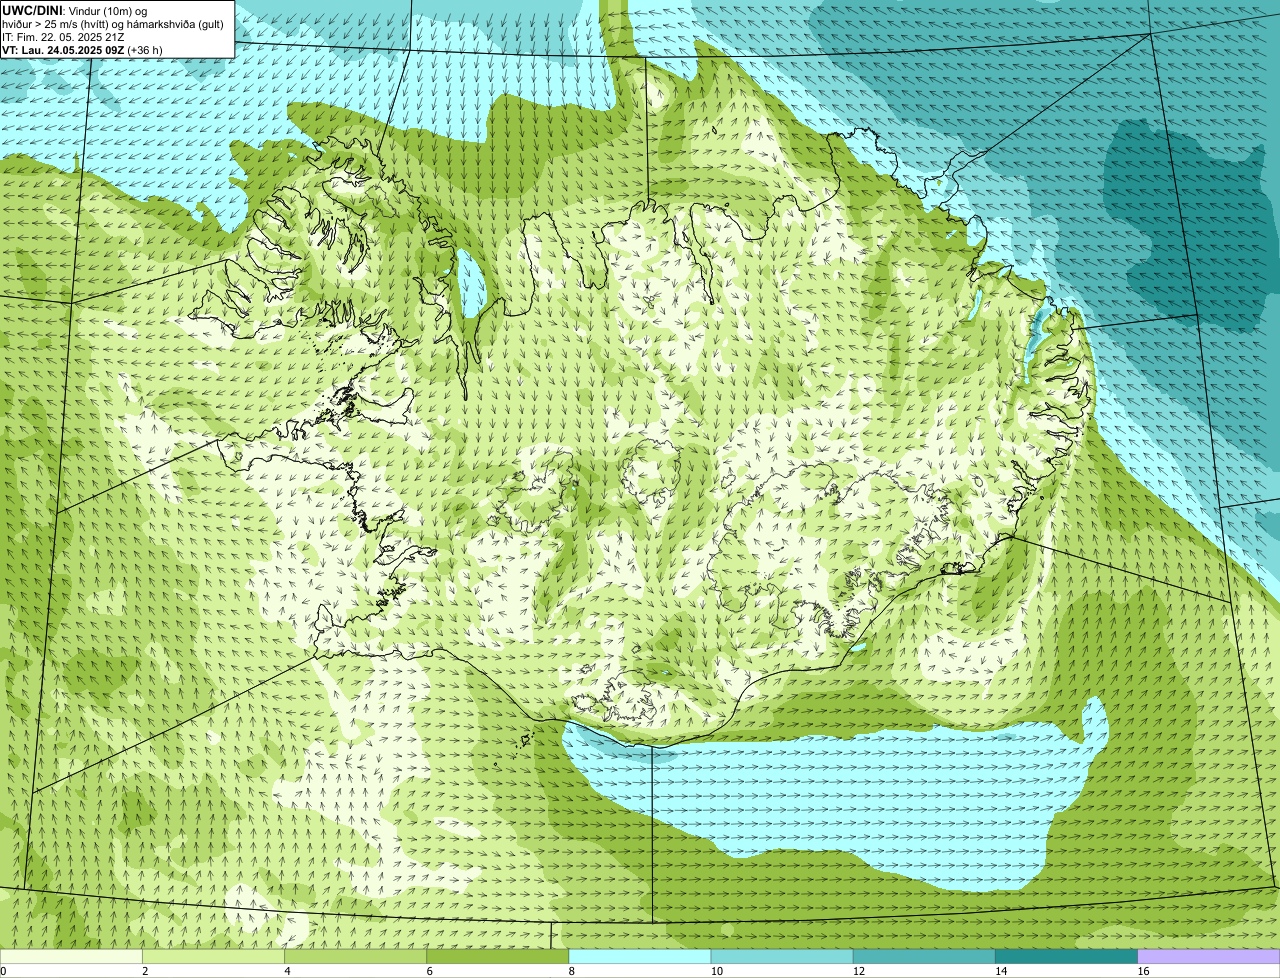Click the title line "UWC/DINI: Vindur (10m) og"

tap(75, 10)
